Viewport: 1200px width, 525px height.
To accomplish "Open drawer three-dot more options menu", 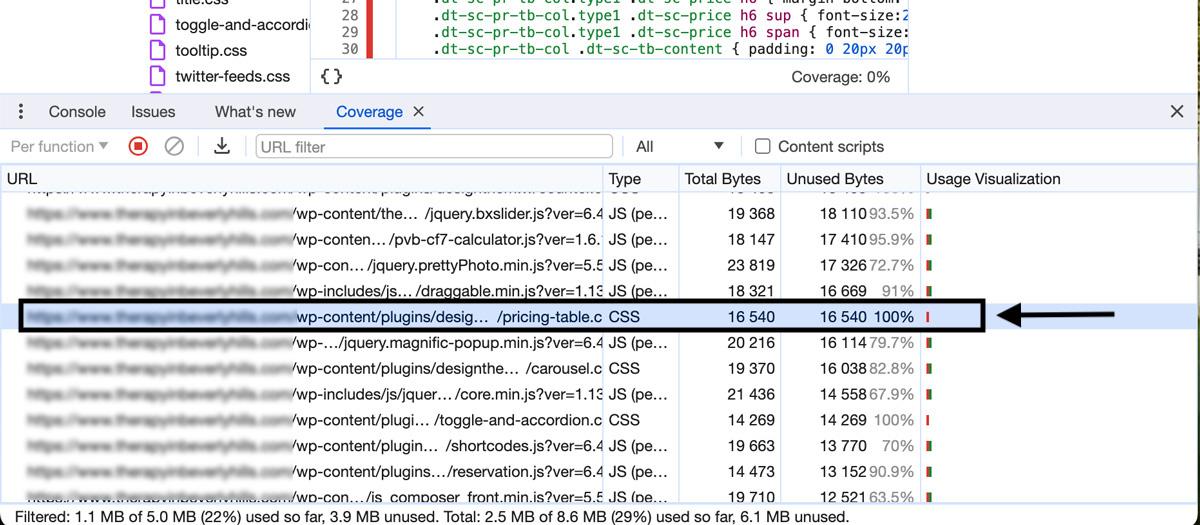I will (x=21, y=112).
